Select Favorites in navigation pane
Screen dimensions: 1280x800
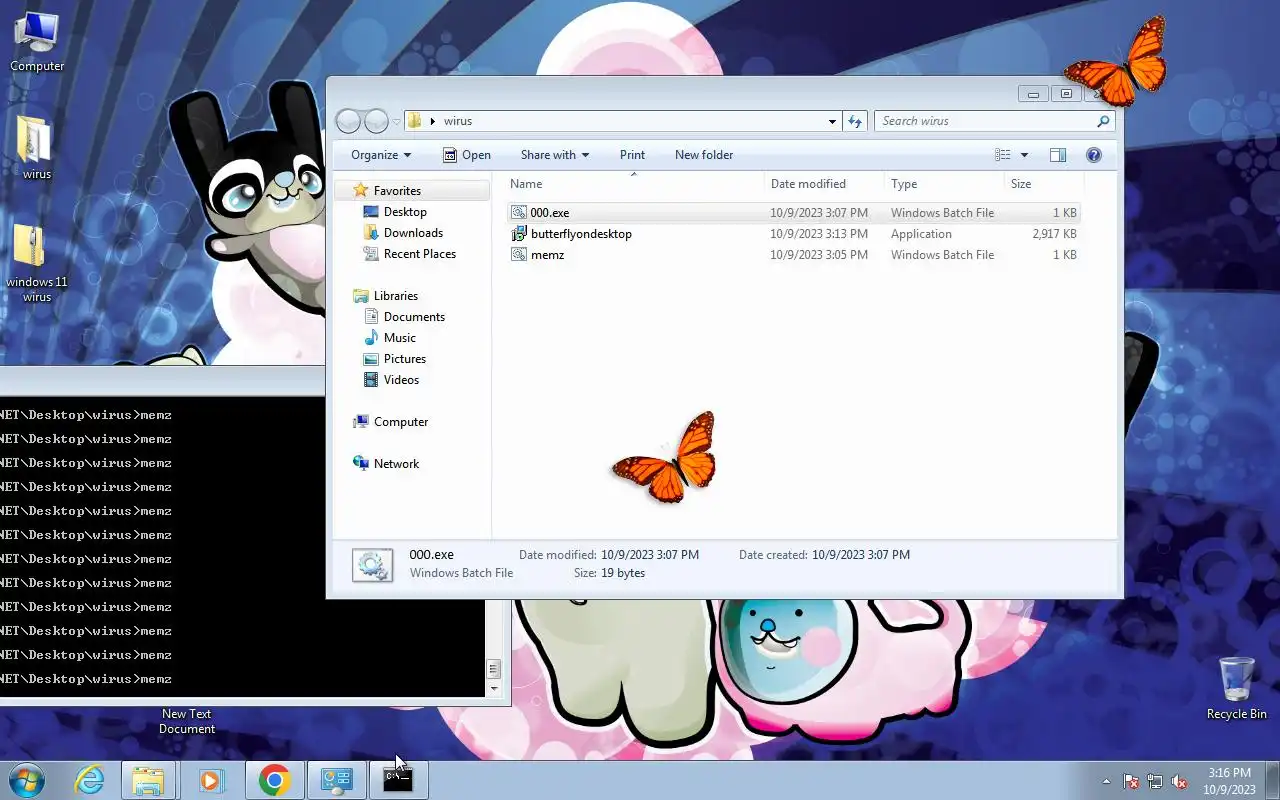[x=396, y=191]
